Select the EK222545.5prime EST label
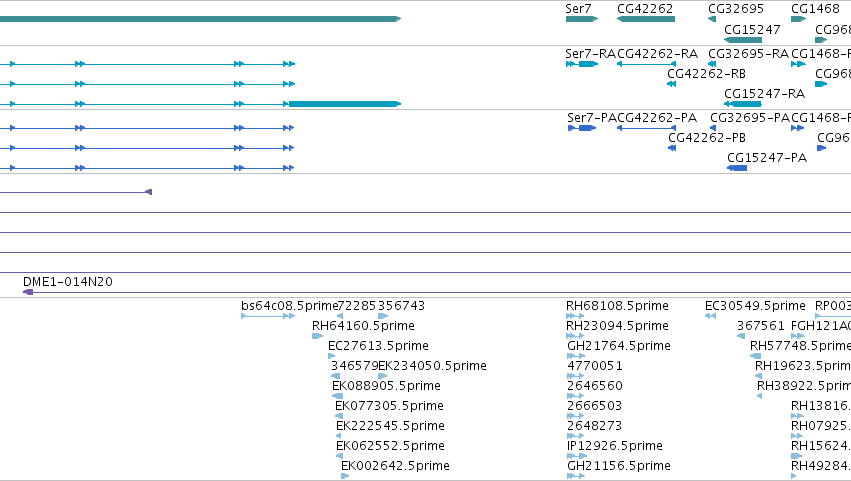Viewport: 851px width, 481px height. (390, 426)
